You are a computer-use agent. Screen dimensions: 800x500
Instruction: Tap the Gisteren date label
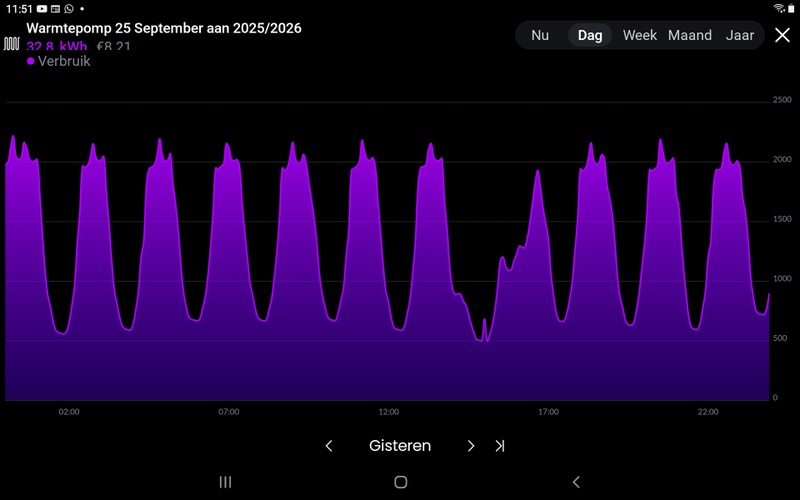point(400,445)
